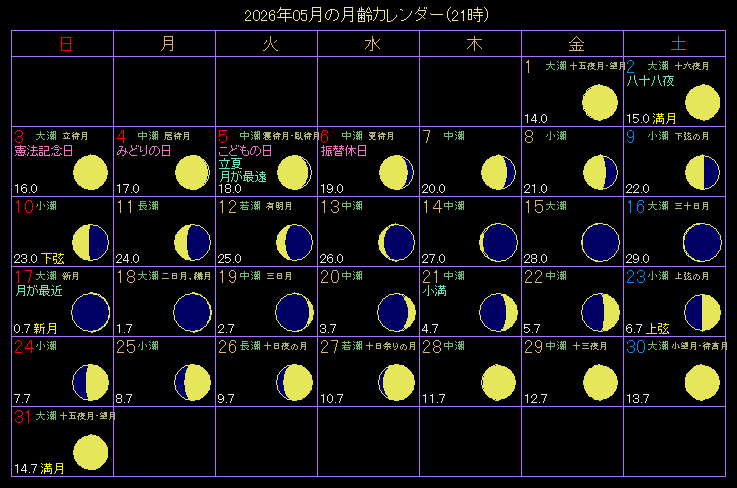Click the 八十八夜 label on May 2
The height and width of the screenshot is (488, 737).
coord(650,81)
